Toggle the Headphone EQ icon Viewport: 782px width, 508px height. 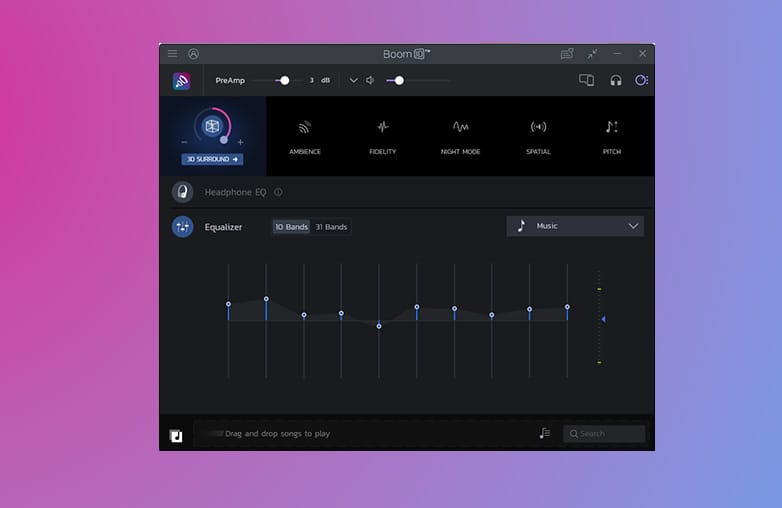[x=183, y=192]
